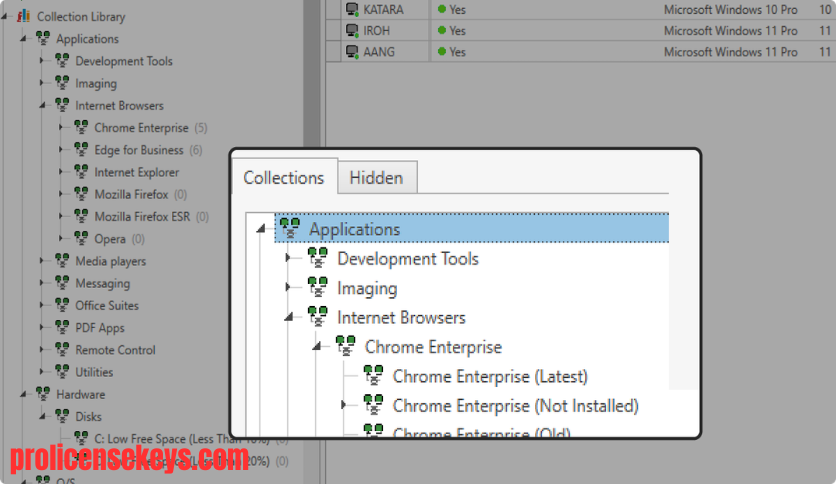Click the AANG computer icon
The image size is (836, 484).
(352, 52)
